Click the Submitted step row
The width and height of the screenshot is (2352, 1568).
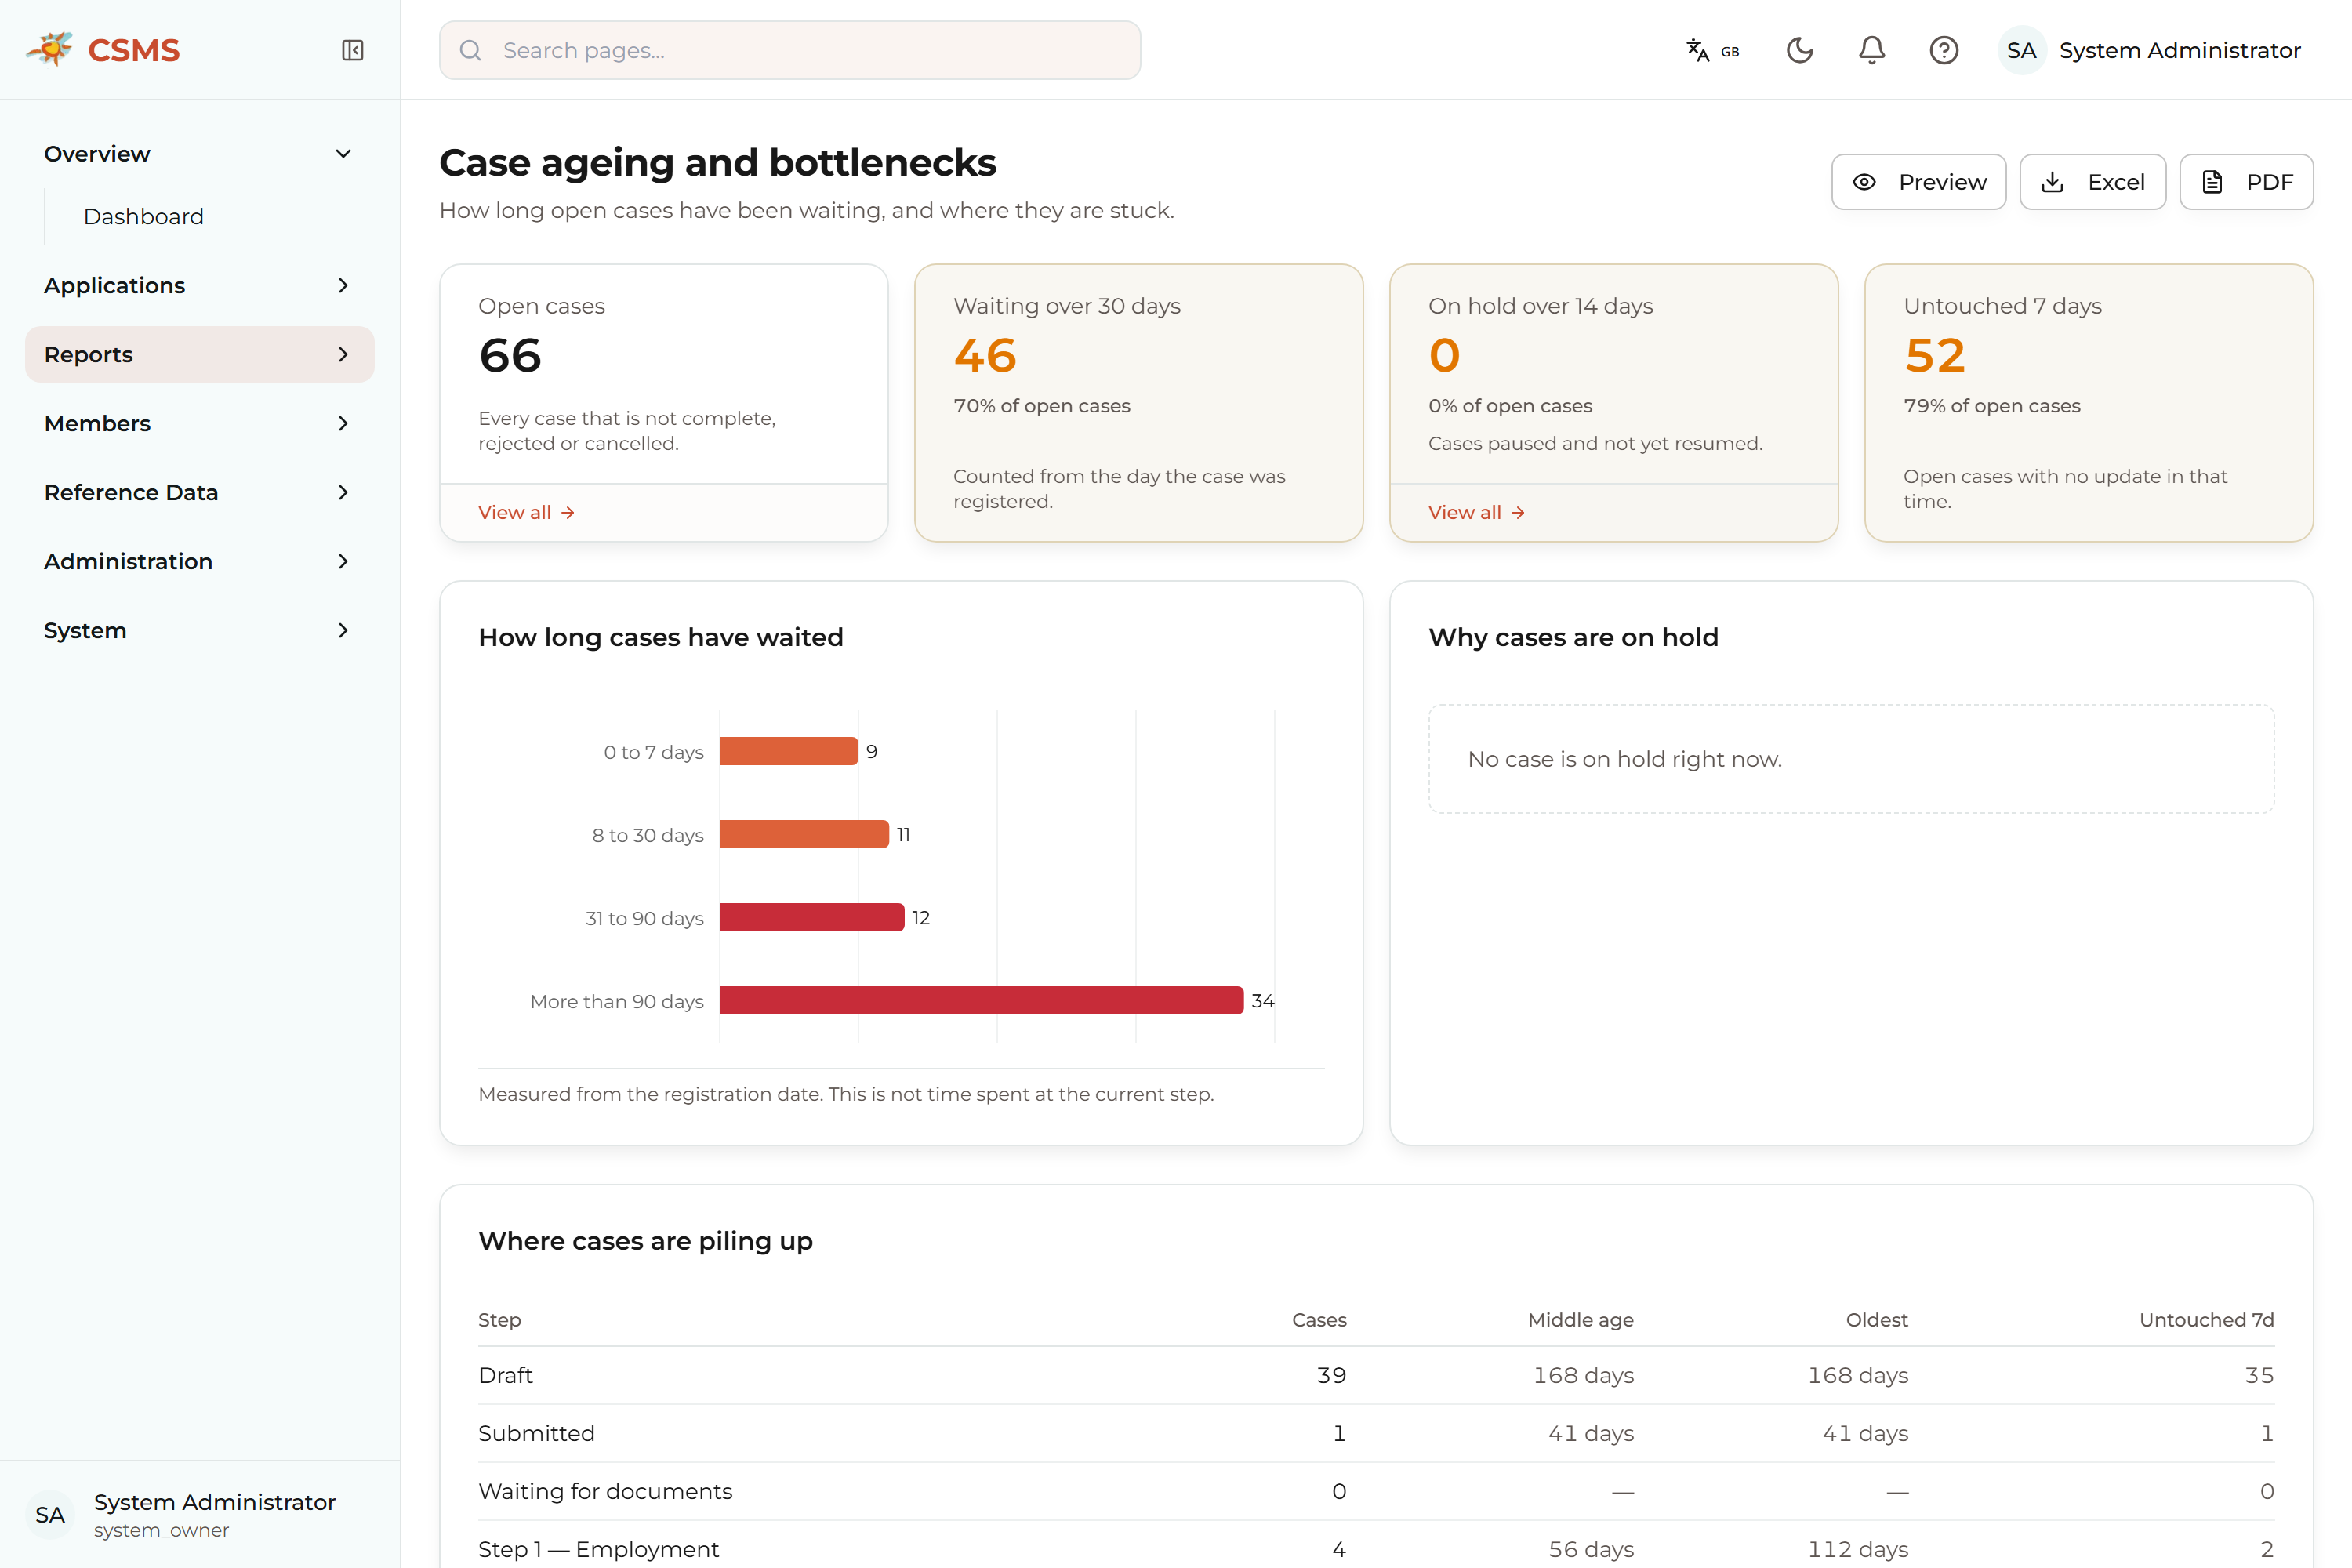tap(1376, 1433)
